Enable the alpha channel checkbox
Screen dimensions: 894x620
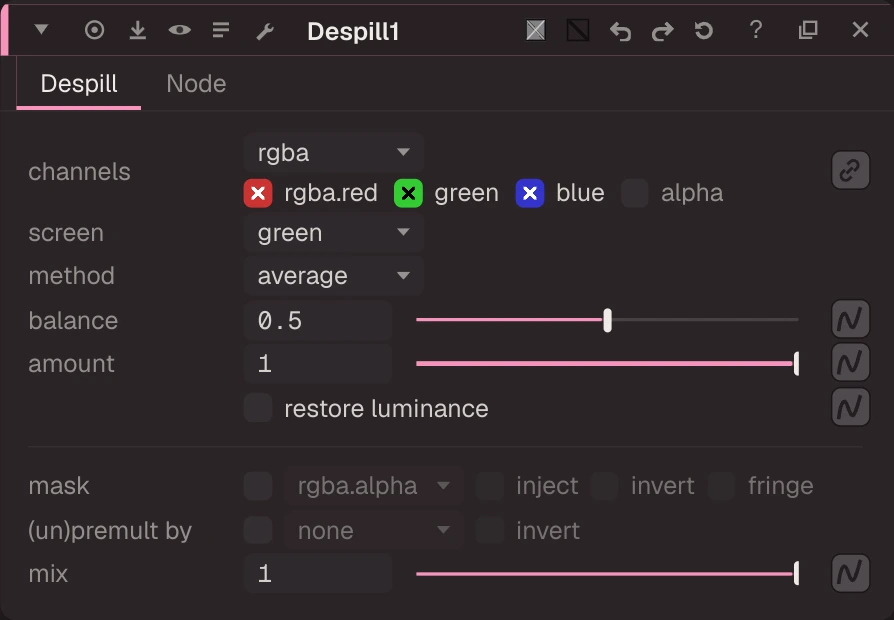635,193
